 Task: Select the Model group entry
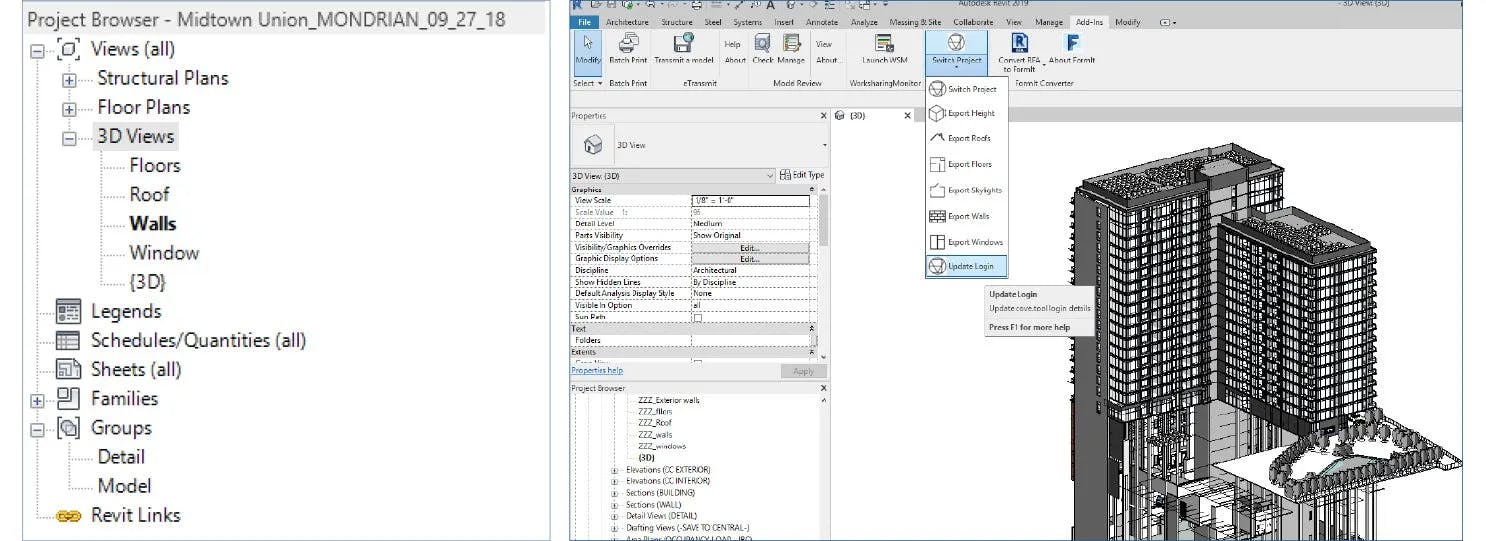pos(124,486)
